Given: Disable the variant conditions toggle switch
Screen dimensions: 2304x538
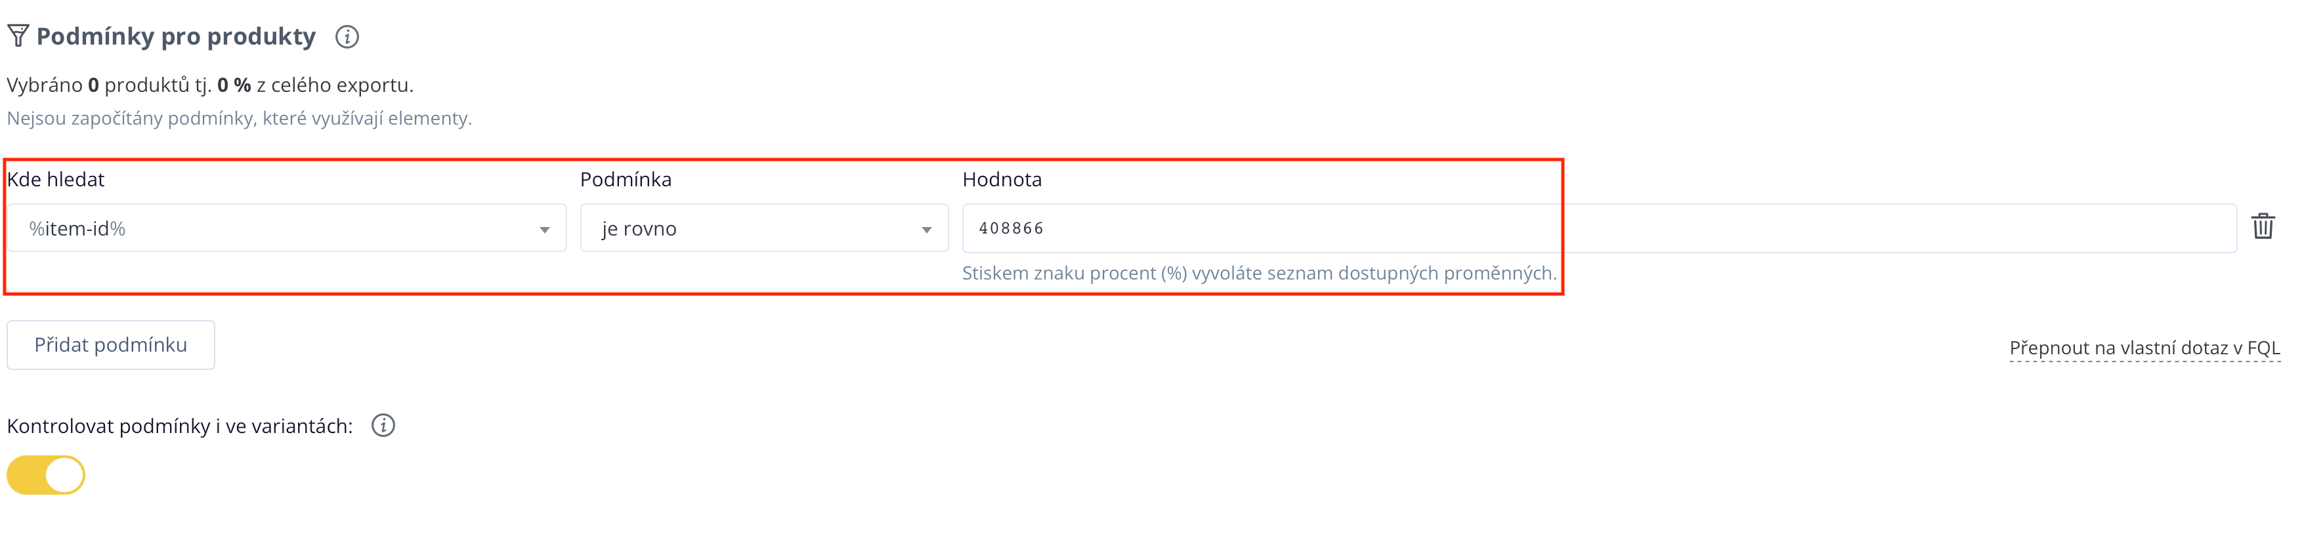Looking at the screenshot, I should (46, 475).
